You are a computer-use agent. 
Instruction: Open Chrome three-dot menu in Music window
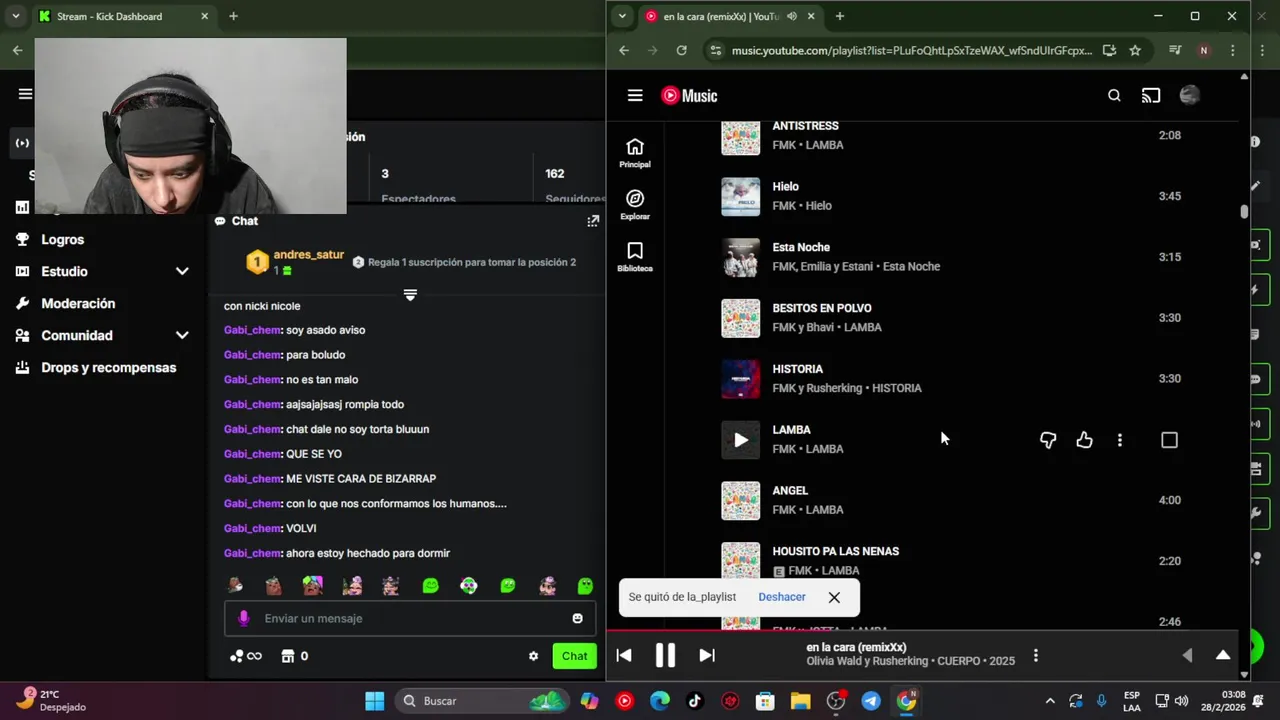click(1233, 50)
